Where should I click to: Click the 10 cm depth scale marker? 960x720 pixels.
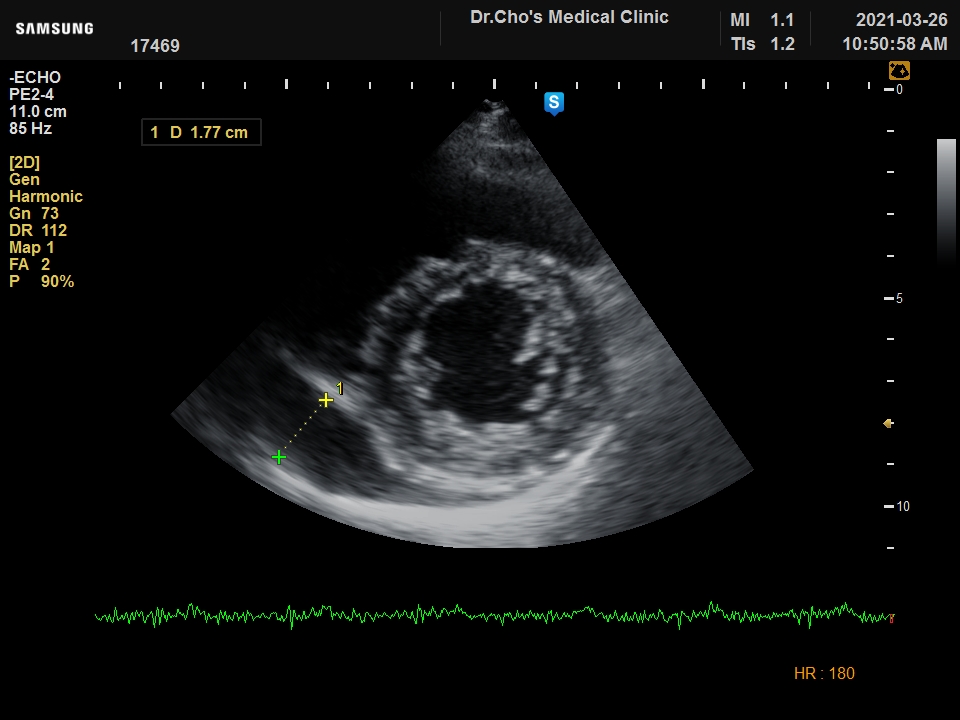tap(902, 507)
